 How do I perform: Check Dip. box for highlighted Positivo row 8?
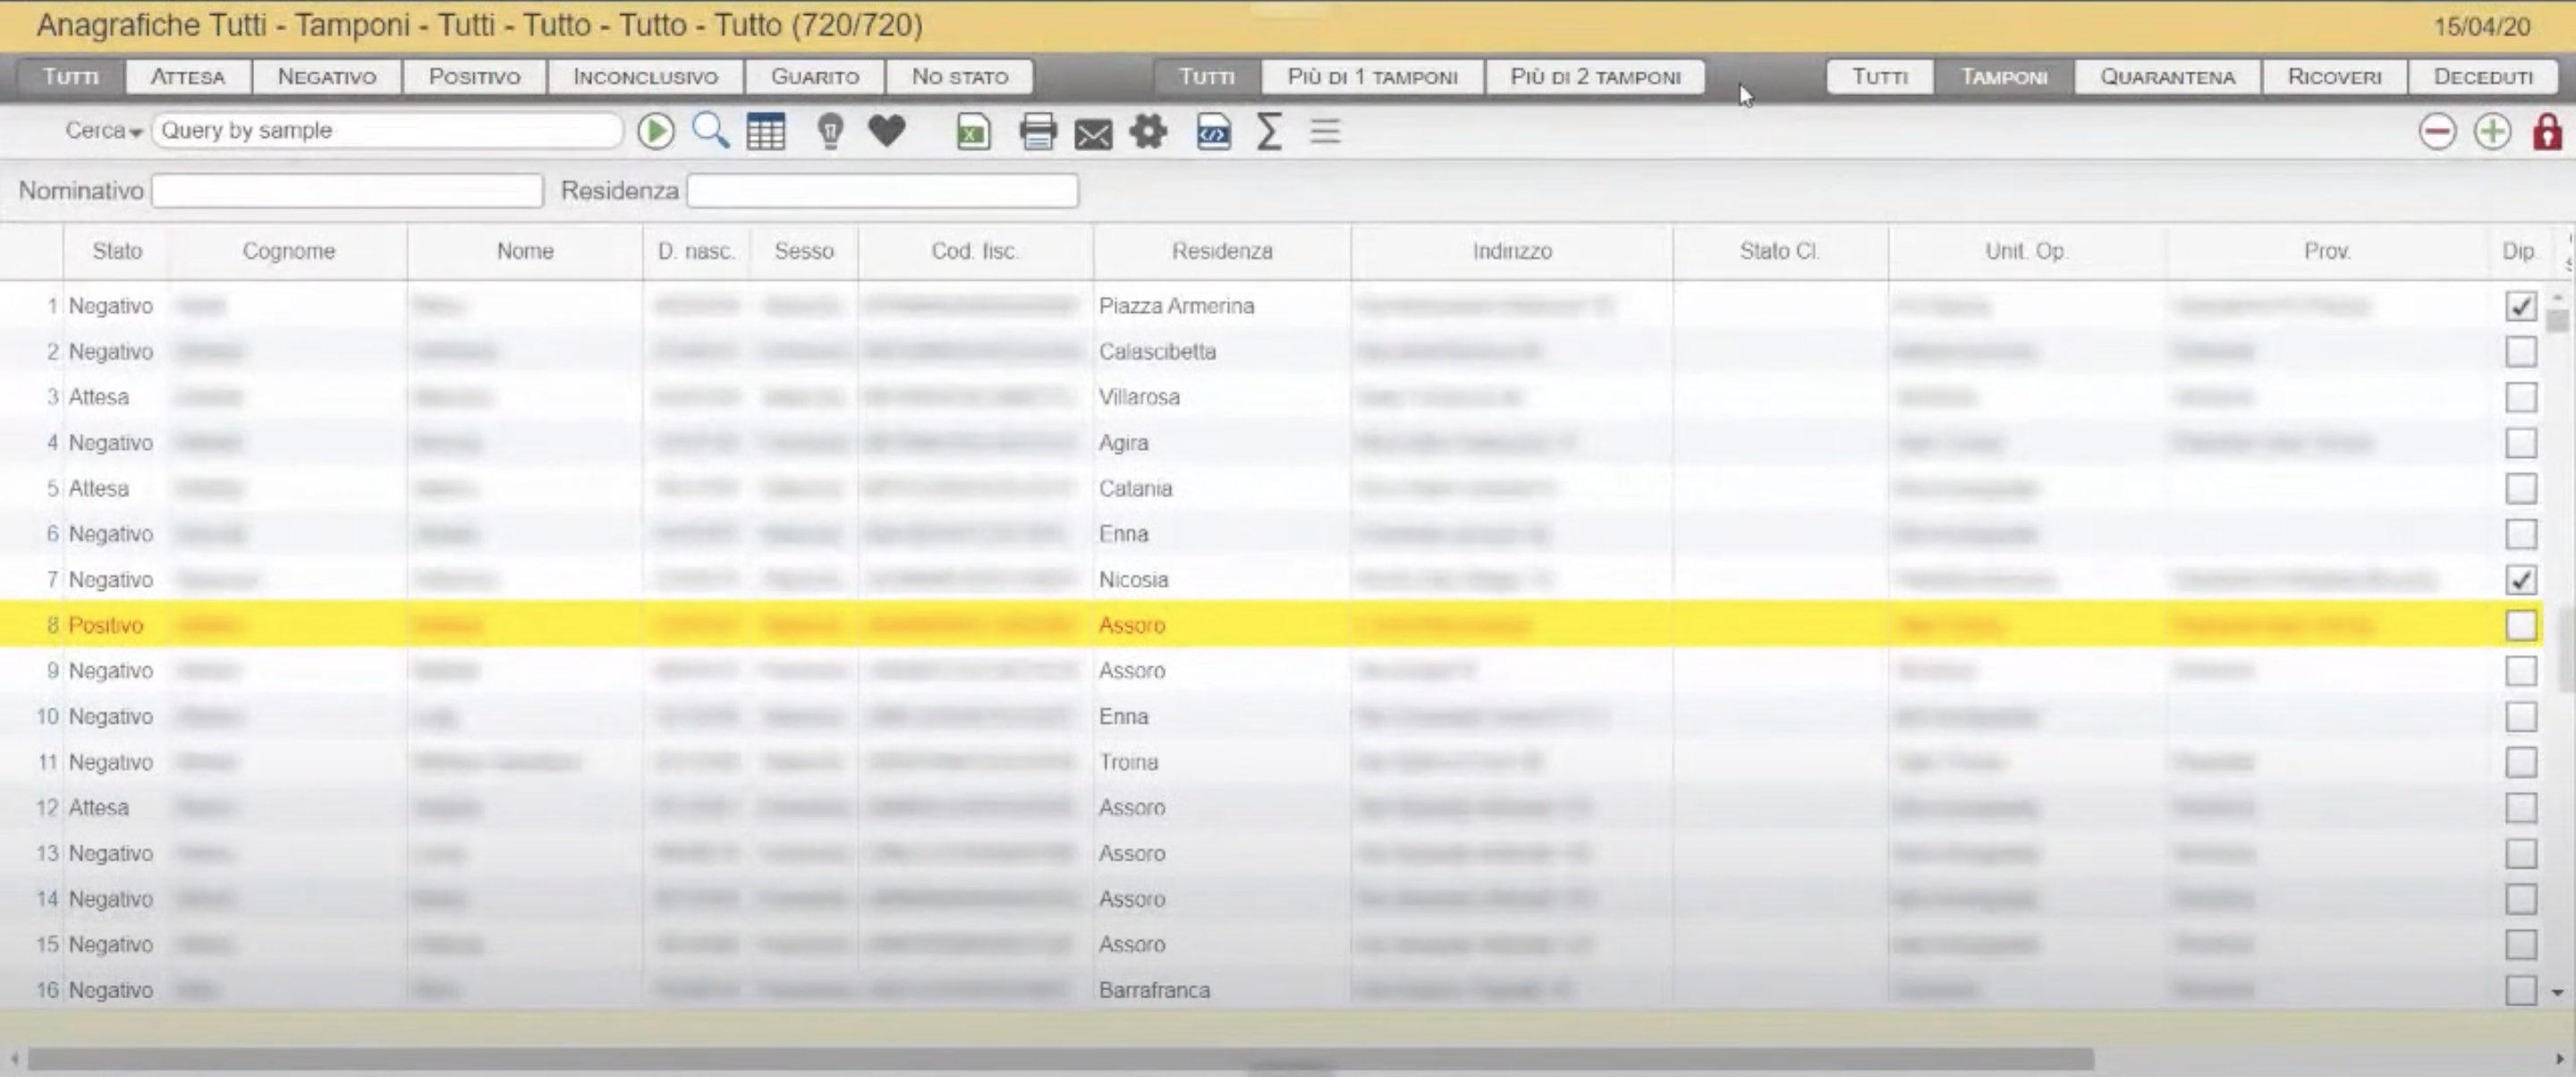point(2520,625)
